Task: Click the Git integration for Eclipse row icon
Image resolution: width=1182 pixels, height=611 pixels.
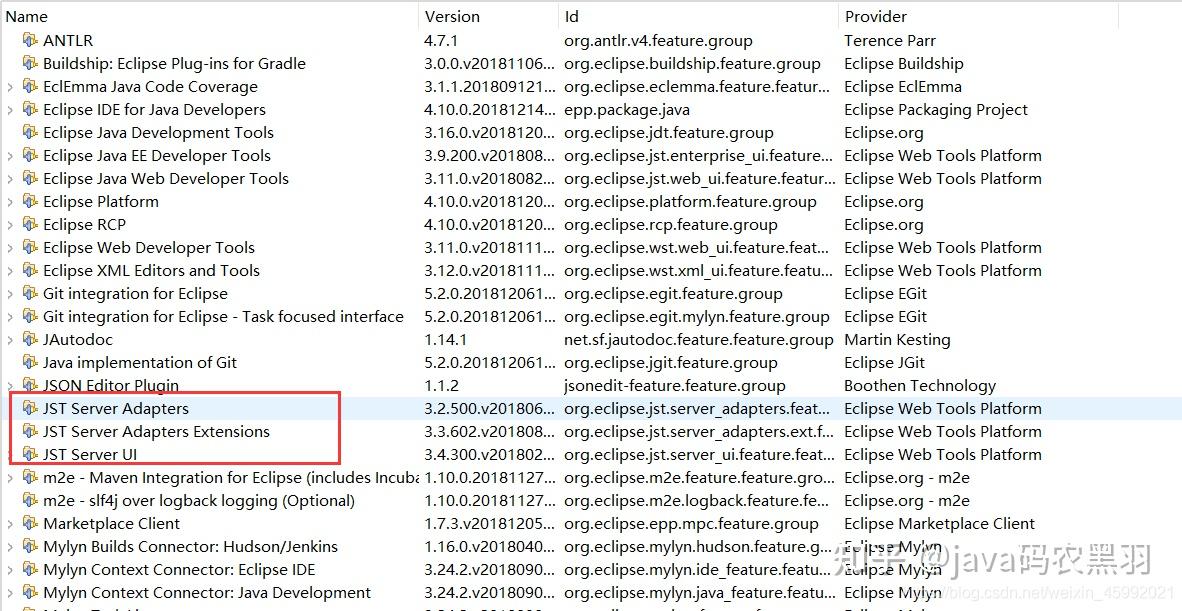Action: click(x=30, y=293)
